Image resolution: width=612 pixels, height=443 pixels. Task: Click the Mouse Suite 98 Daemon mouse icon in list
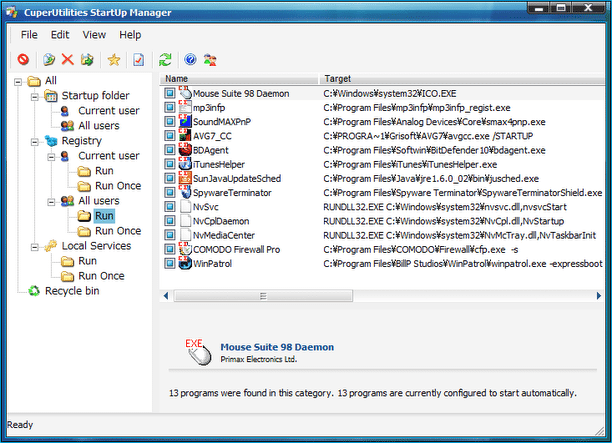click(185, 93)
